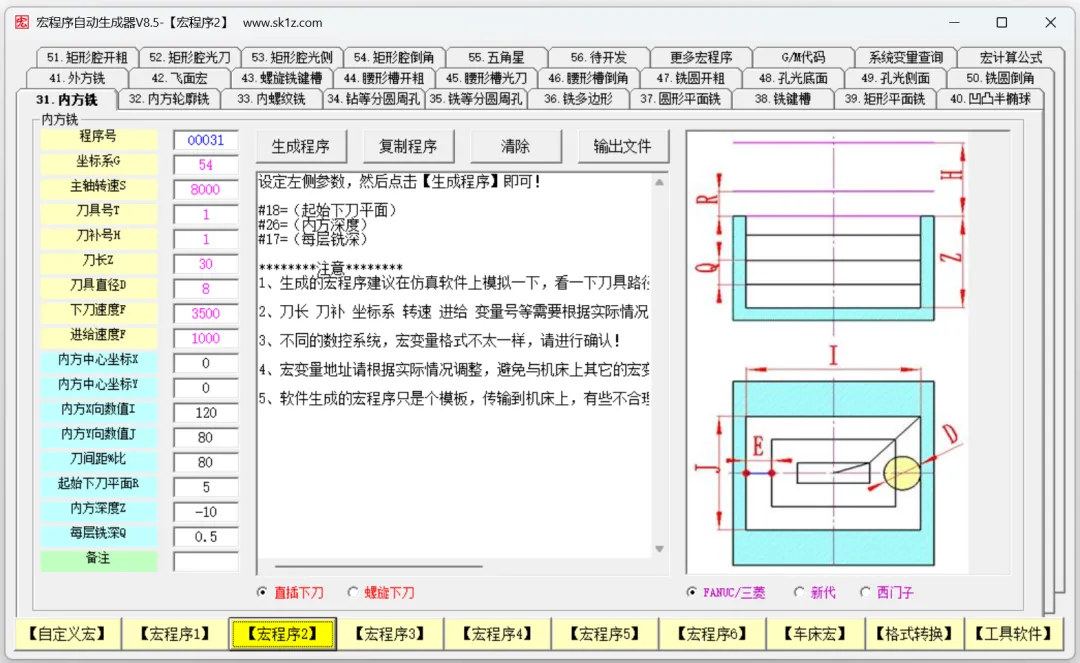
Task: Click the red app icon in title bar
Action: (x=22, y=22)
